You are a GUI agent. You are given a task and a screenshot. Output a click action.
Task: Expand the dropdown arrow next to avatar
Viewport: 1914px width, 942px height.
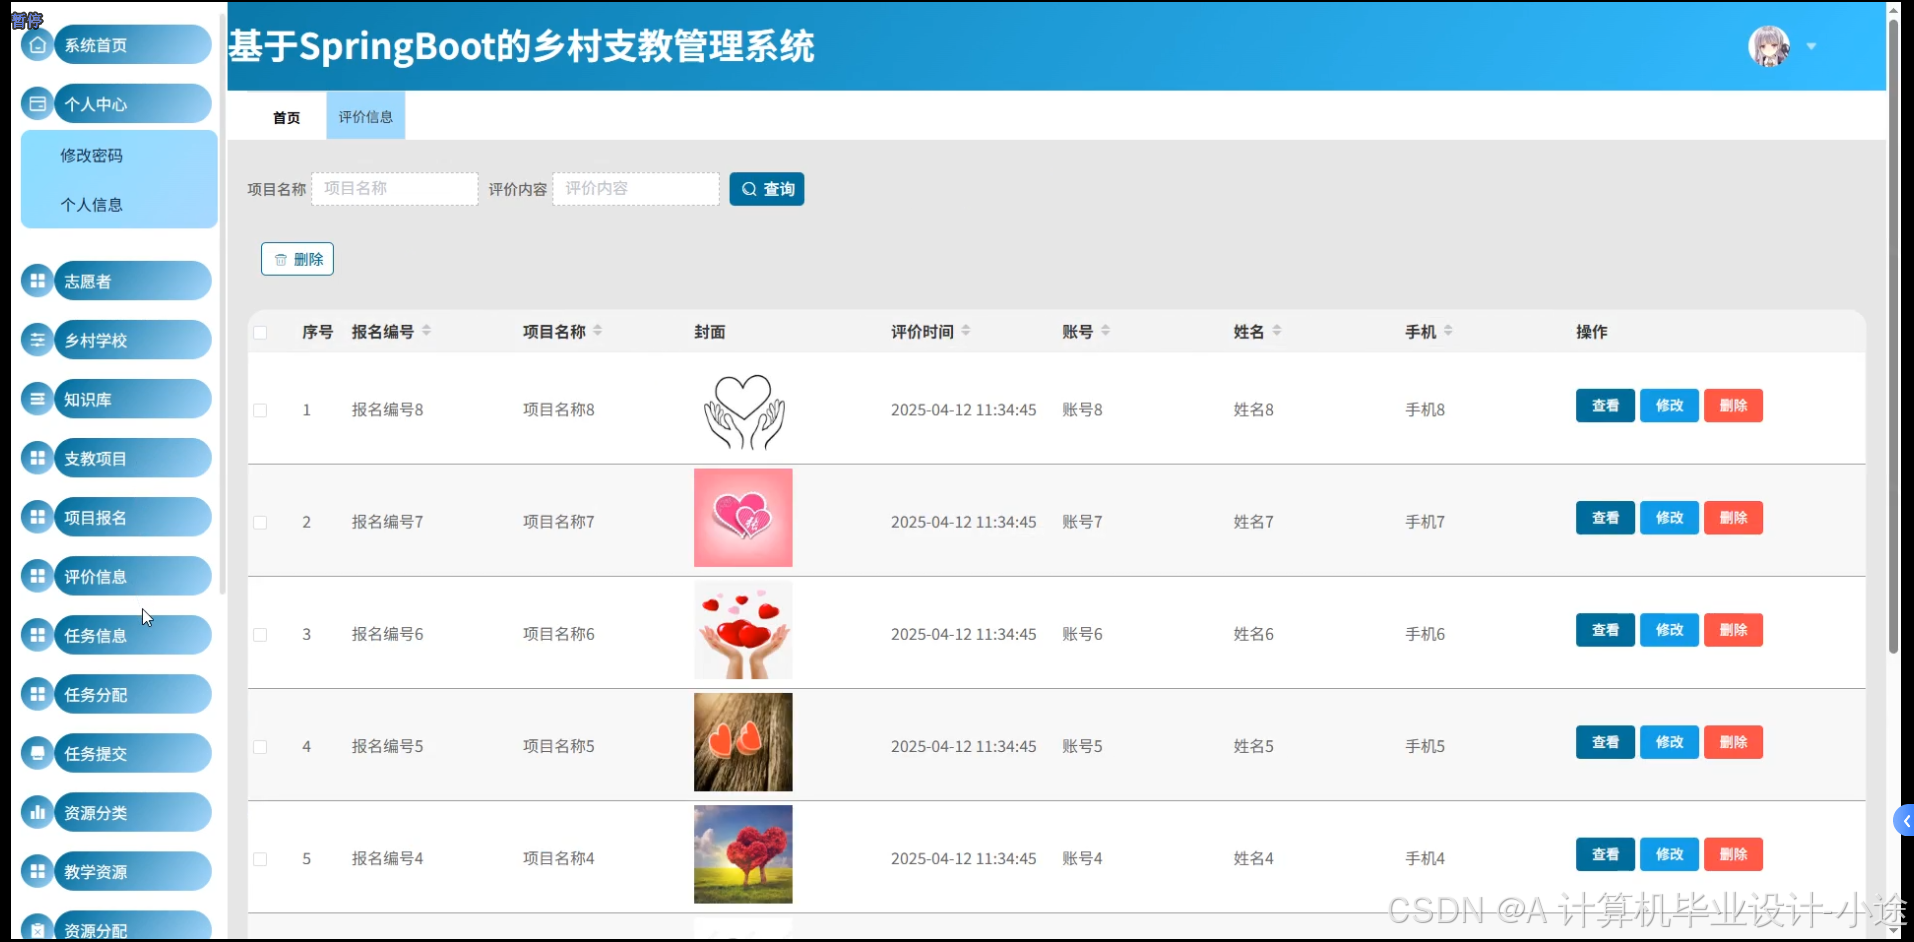1811,46
